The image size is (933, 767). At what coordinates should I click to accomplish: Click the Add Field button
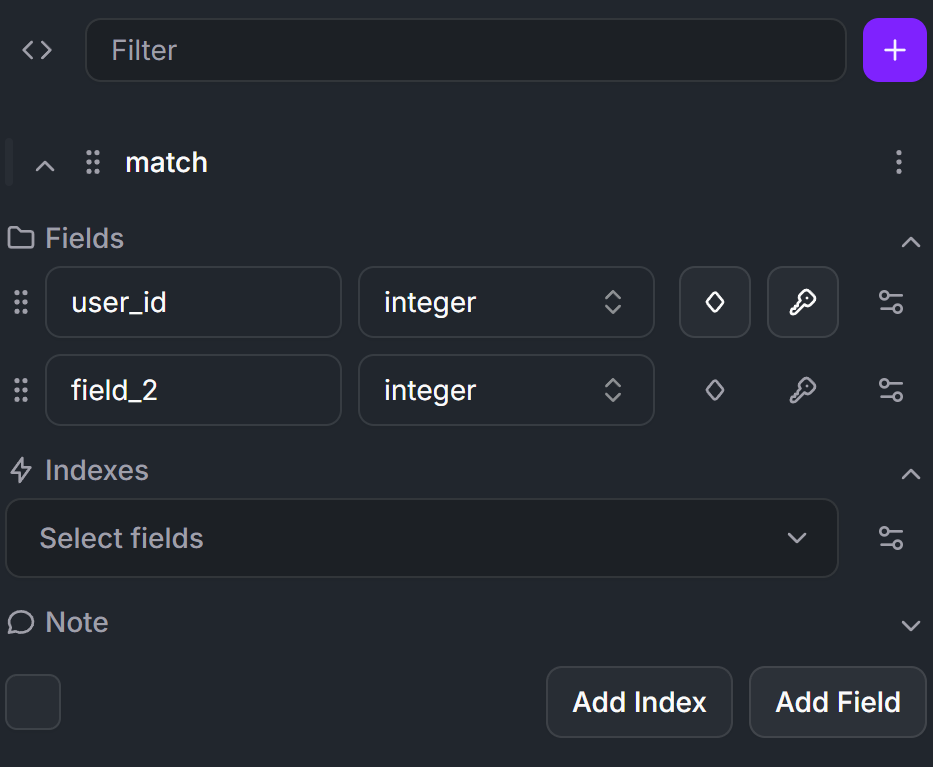click(838, 702)
